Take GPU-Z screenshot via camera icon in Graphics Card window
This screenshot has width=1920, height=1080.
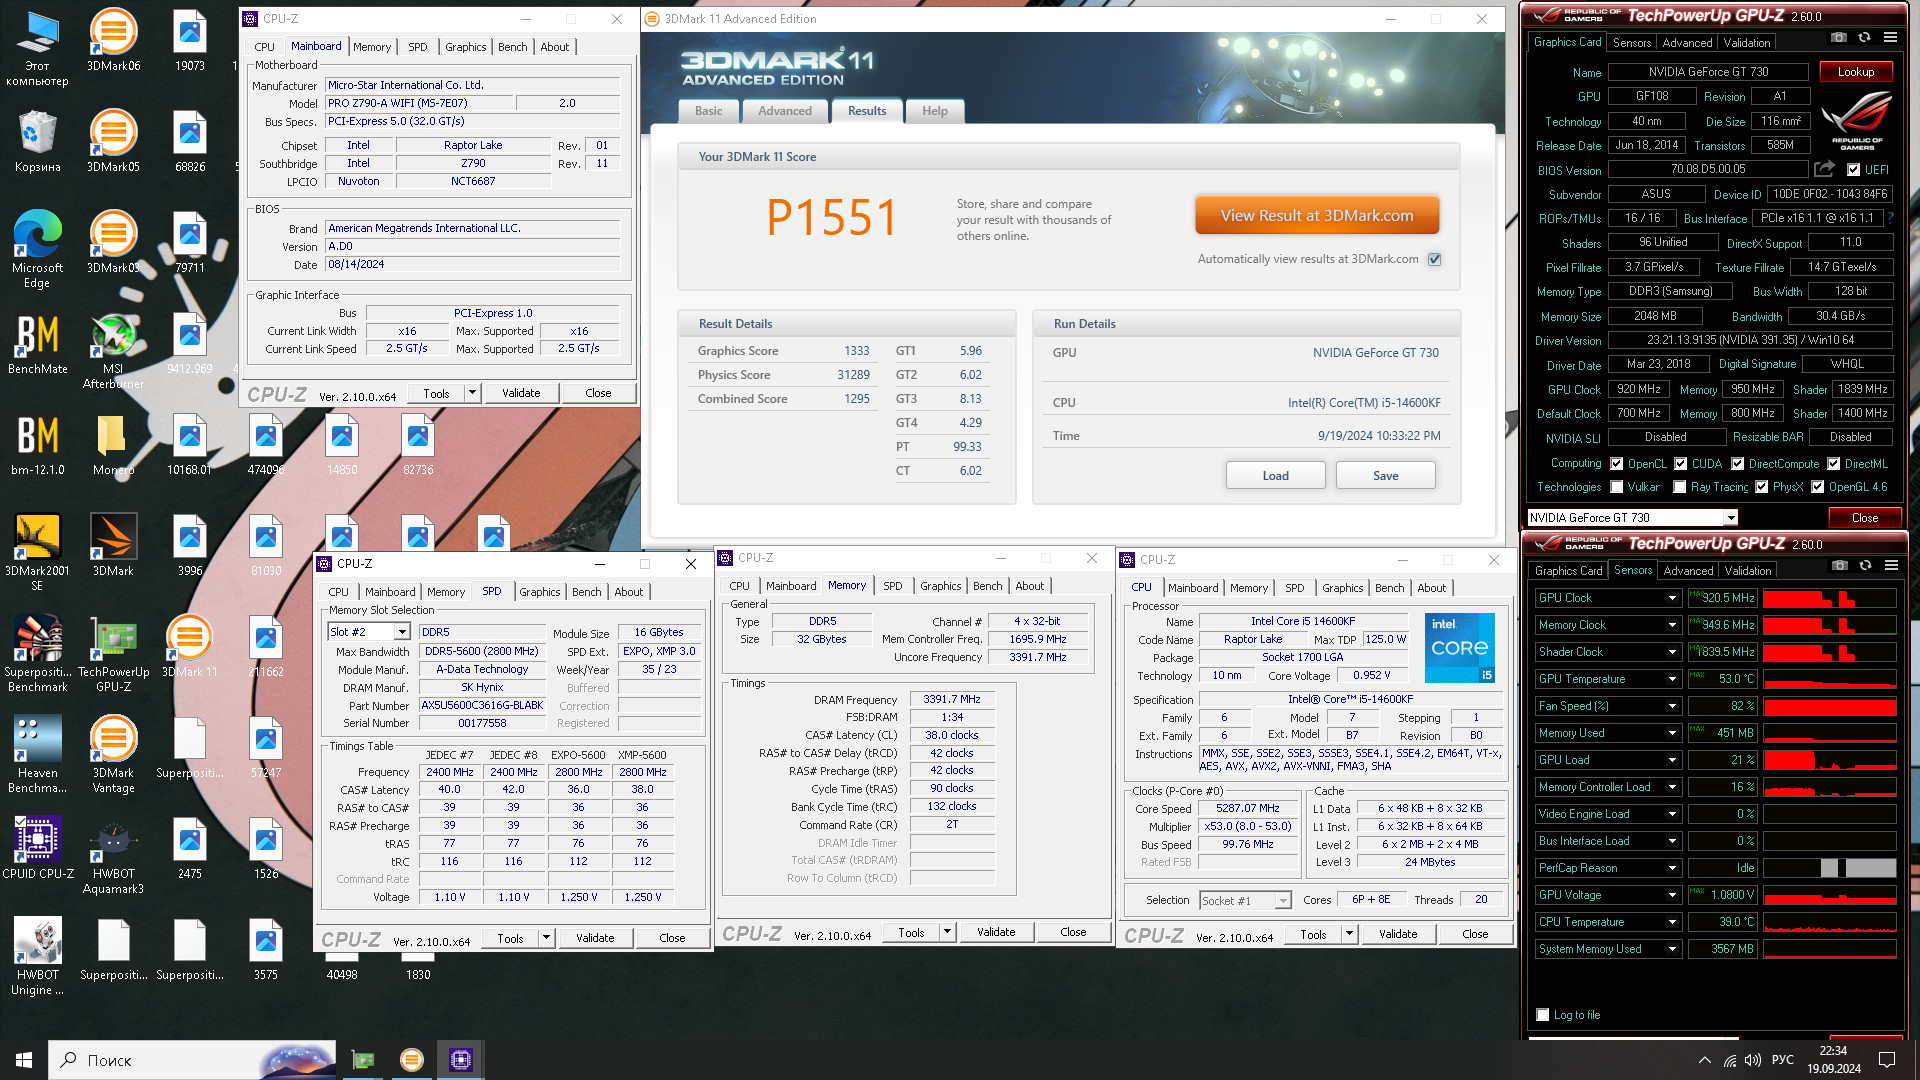point(1838,38)
